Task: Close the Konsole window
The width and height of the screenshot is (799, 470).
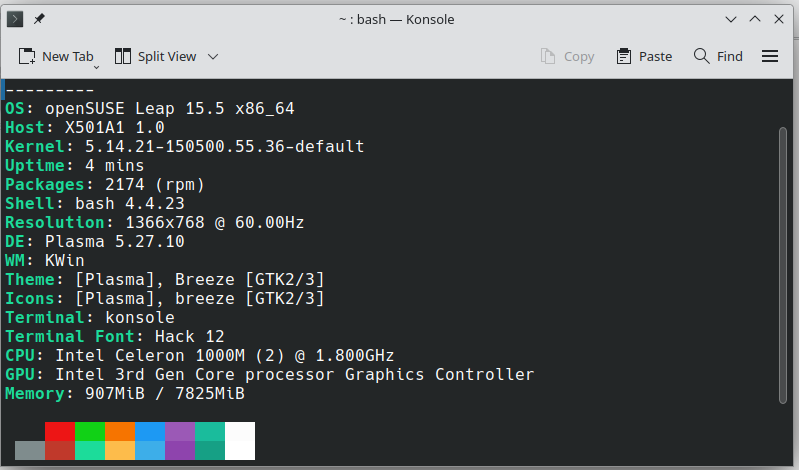Action: pyautogui.click(x=779, y=19)
